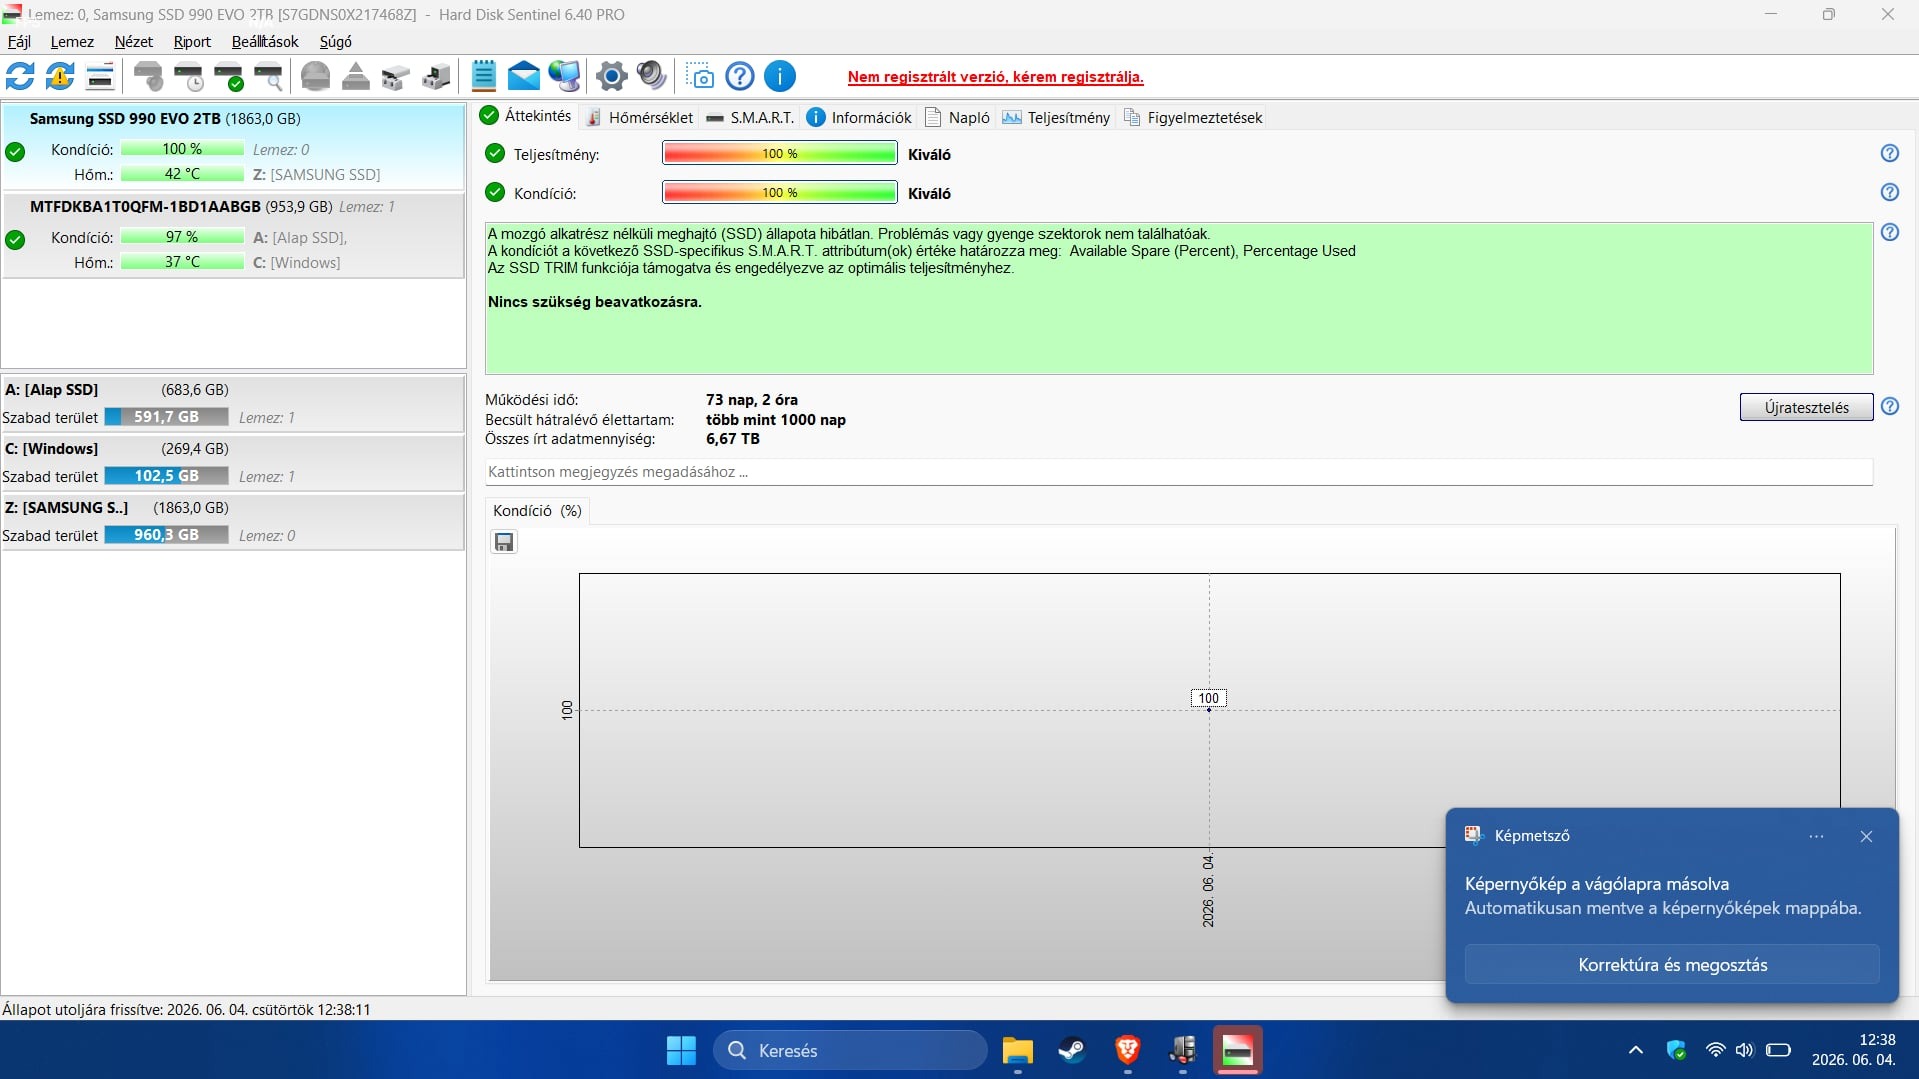Show hidden system tray icons
Viewport: 1919px width, 1079px height.
[1635, 1050]
